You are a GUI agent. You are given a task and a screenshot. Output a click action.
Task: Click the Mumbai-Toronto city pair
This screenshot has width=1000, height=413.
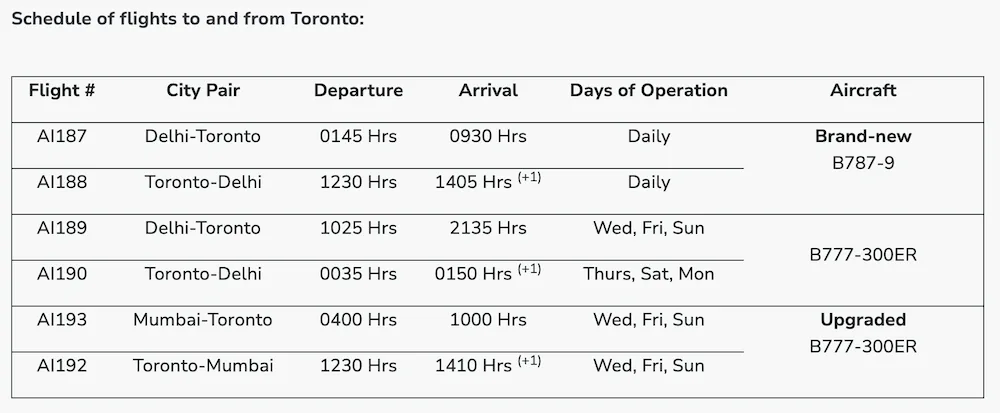[203, 320]
